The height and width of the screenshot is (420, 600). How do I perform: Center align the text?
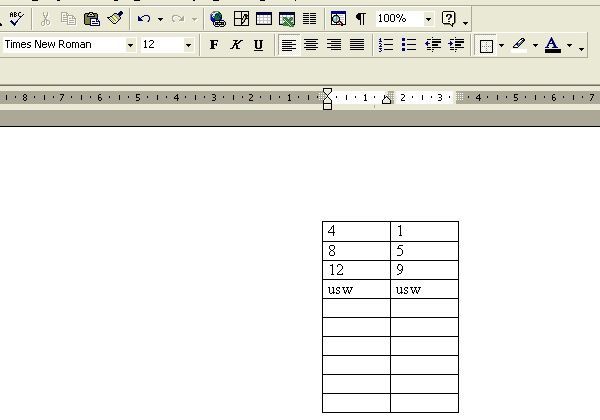tap(311, 45)
